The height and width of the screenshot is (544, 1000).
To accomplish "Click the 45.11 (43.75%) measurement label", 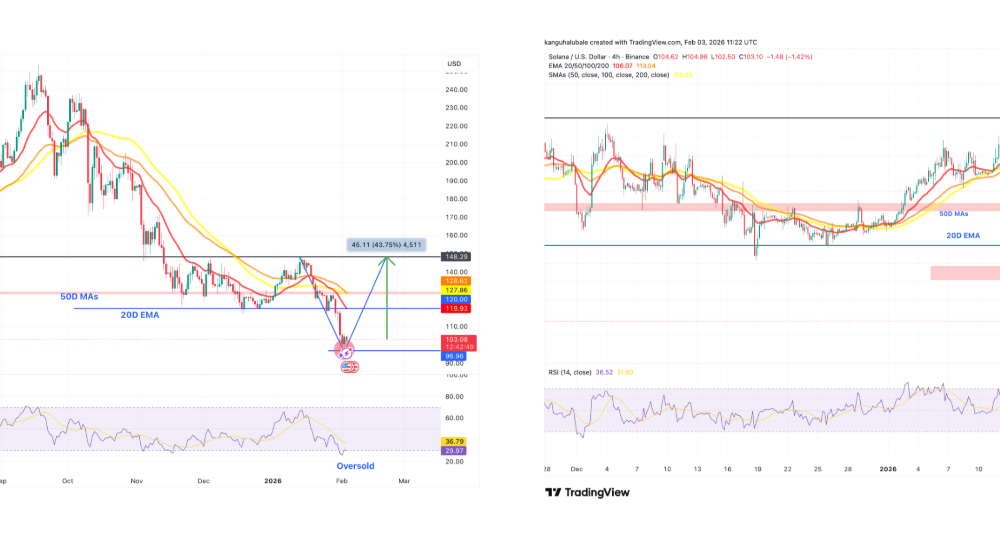I will pos(387,244).
